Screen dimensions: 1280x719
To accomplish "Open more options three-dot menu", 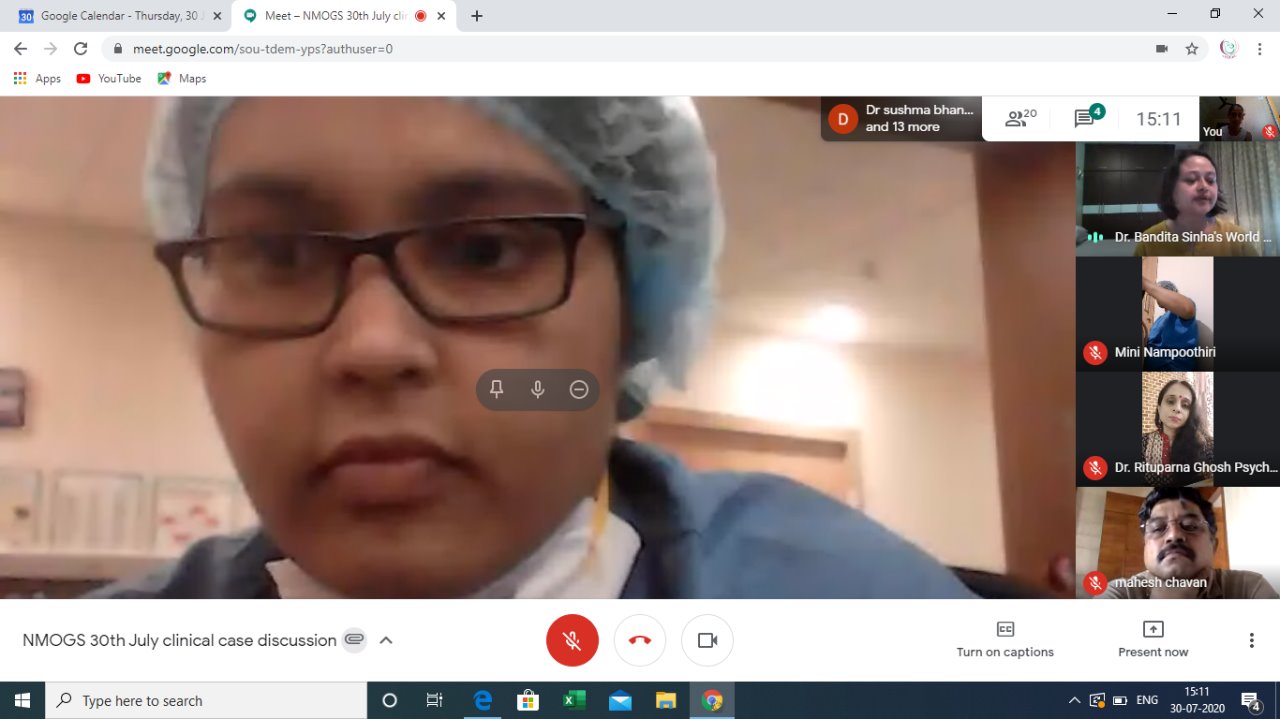I will (x=1251, y=640).
